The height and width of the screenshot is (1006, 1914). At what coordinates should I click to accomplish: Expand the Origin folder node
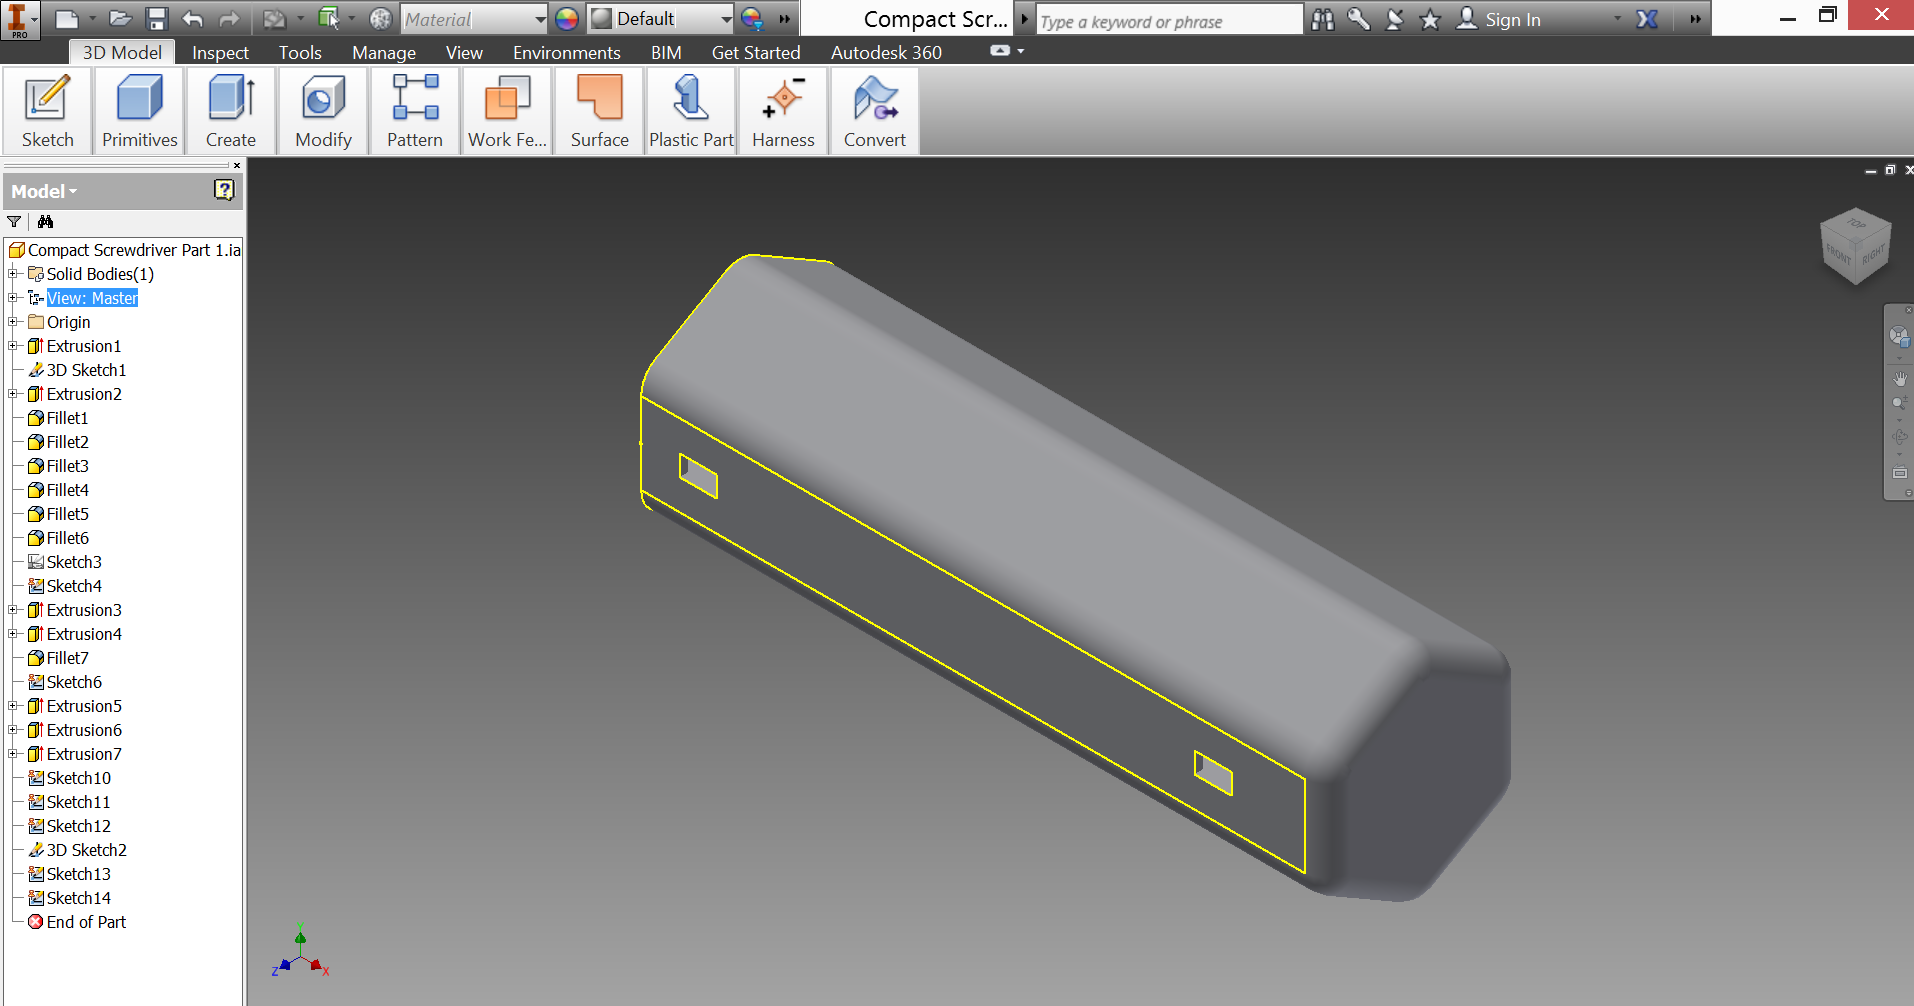tap(13, 322)
